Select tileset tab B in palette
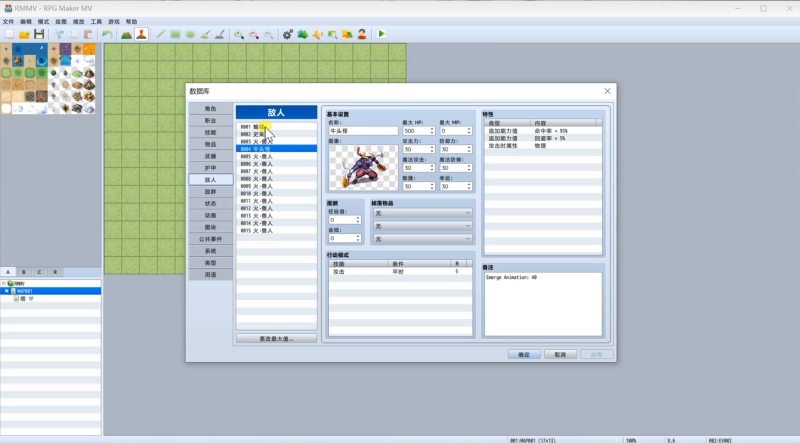Viewport: 800px width, 443px height. click(x=23, y=272)
